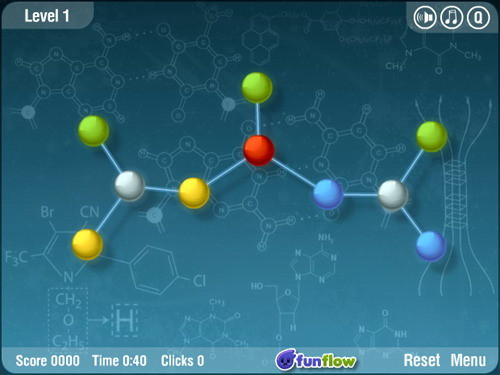Click the Score 0000 readout
The image size is (500, 375).
pyautogui.click(x=48, y=361)
